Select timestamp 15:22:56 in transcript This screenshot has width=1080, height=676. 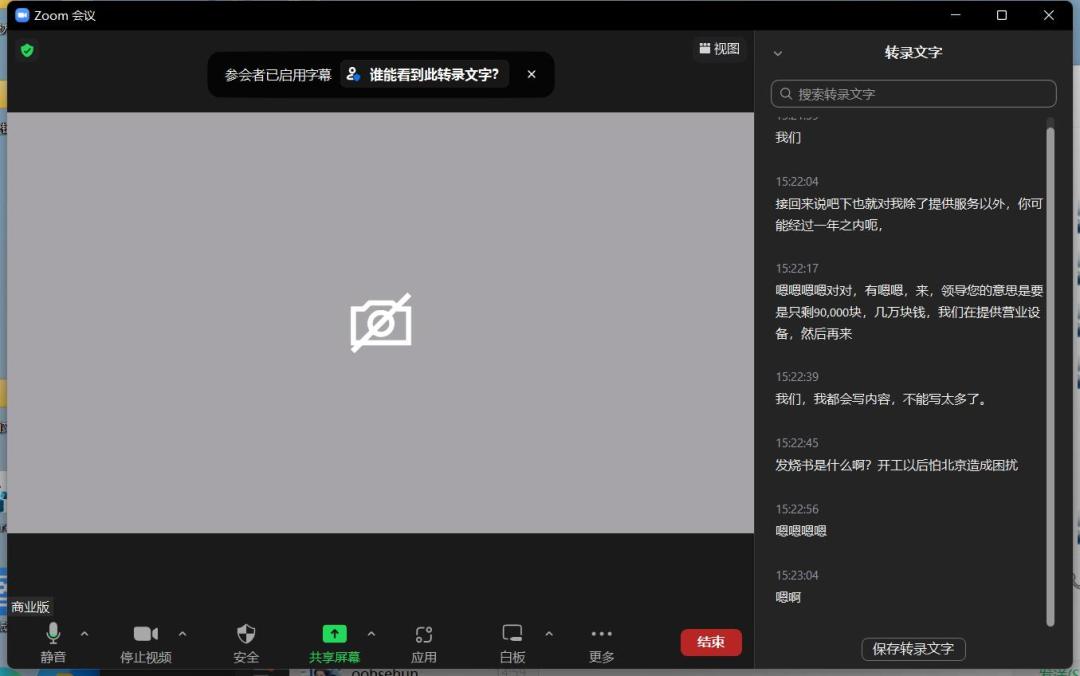pos(797,509)
